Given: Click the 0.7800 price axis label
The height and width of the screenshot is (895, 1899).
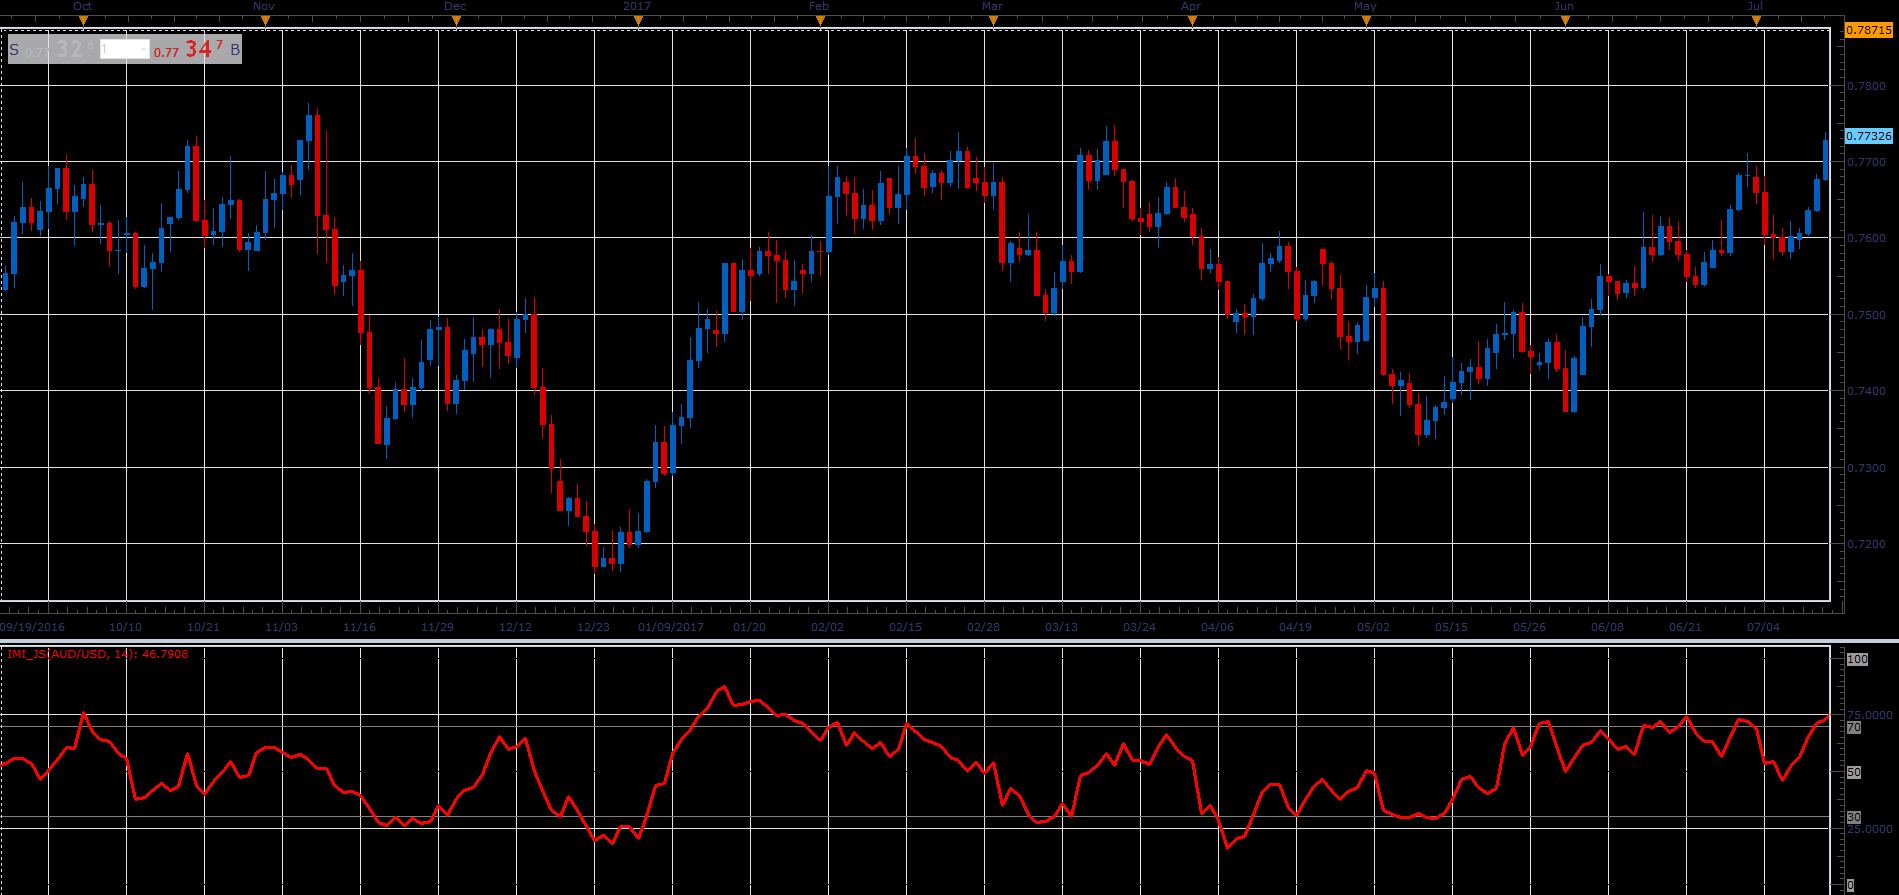Looking at the screenshot, I should pos(1866,86).
